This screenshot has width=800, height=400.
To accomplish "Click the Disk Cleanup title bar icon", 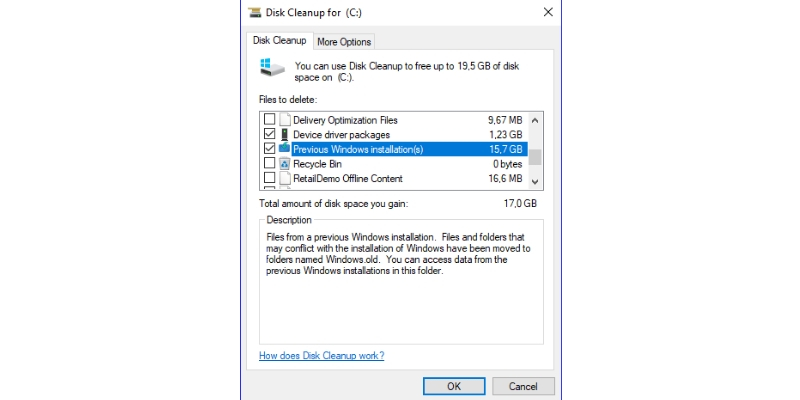I will 254,12.
